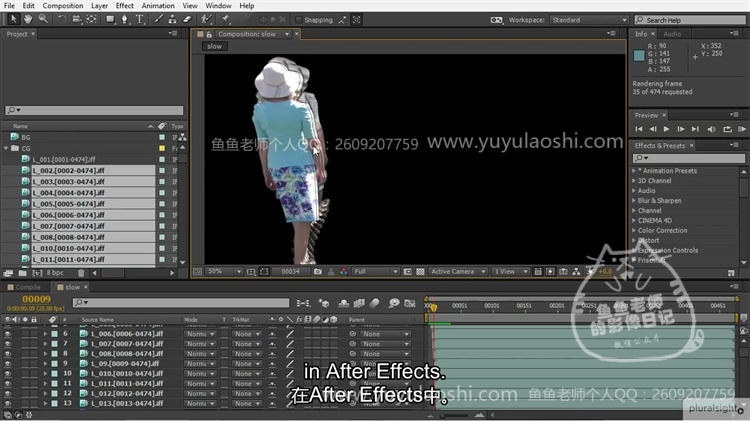Open Show Channel color management icon
This screenshot has width=750, height=421.
343,272
